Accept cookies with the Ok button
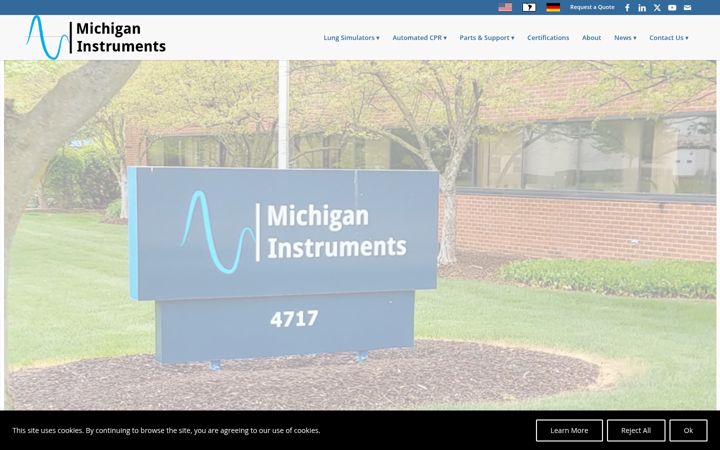The height and width of the screenshot is (450, 720). click(688, 430)
